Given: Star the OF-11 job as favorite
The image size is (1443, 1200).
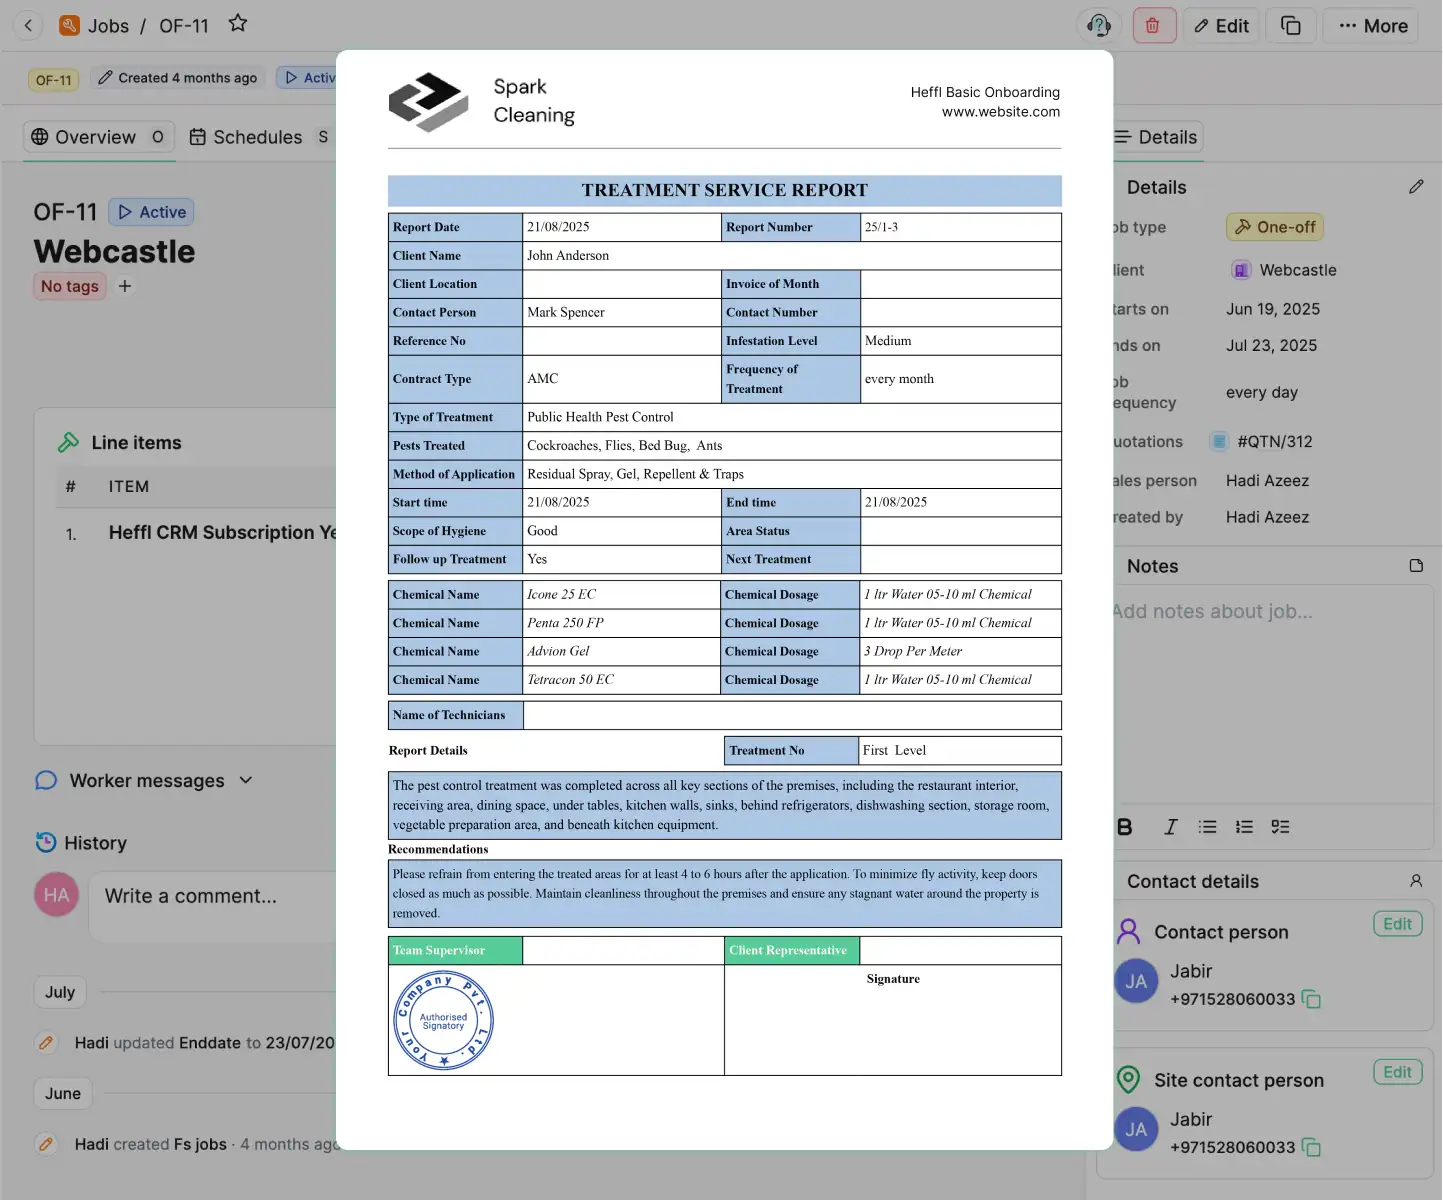Looking at the screenshot, I should pos(237,24).
